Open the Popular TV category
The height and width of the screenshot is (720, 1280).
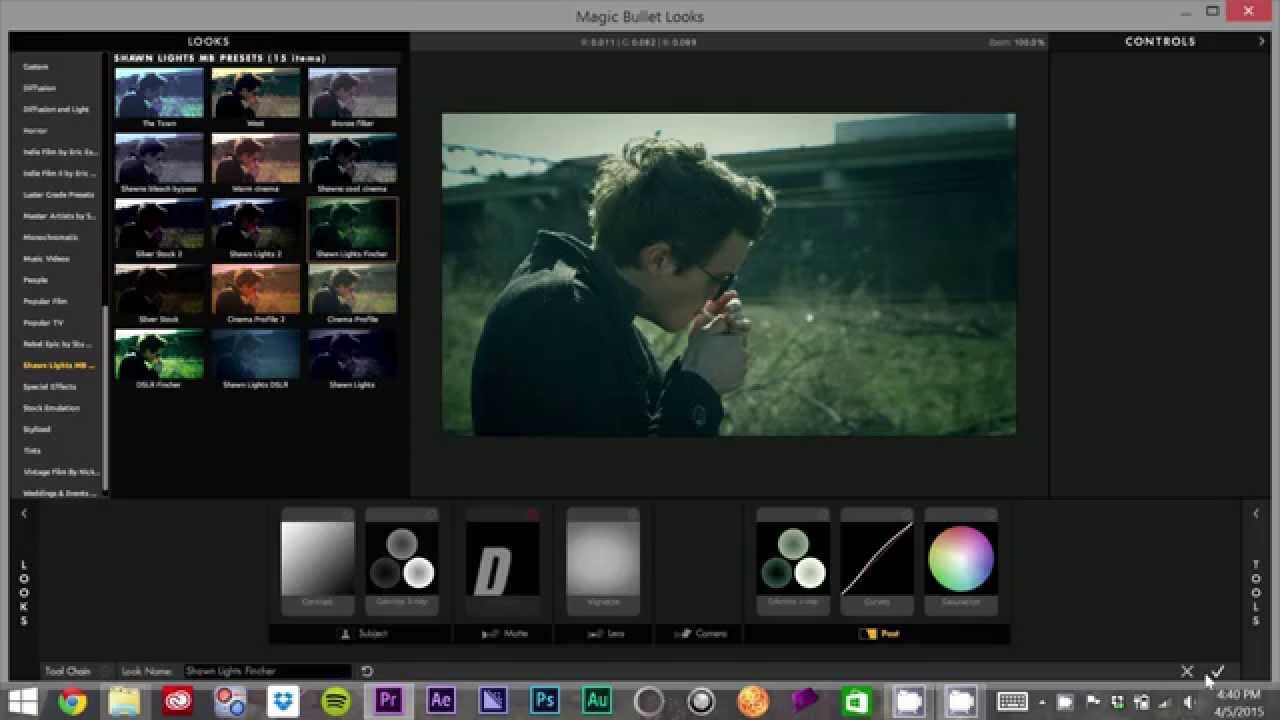point(43,323)
